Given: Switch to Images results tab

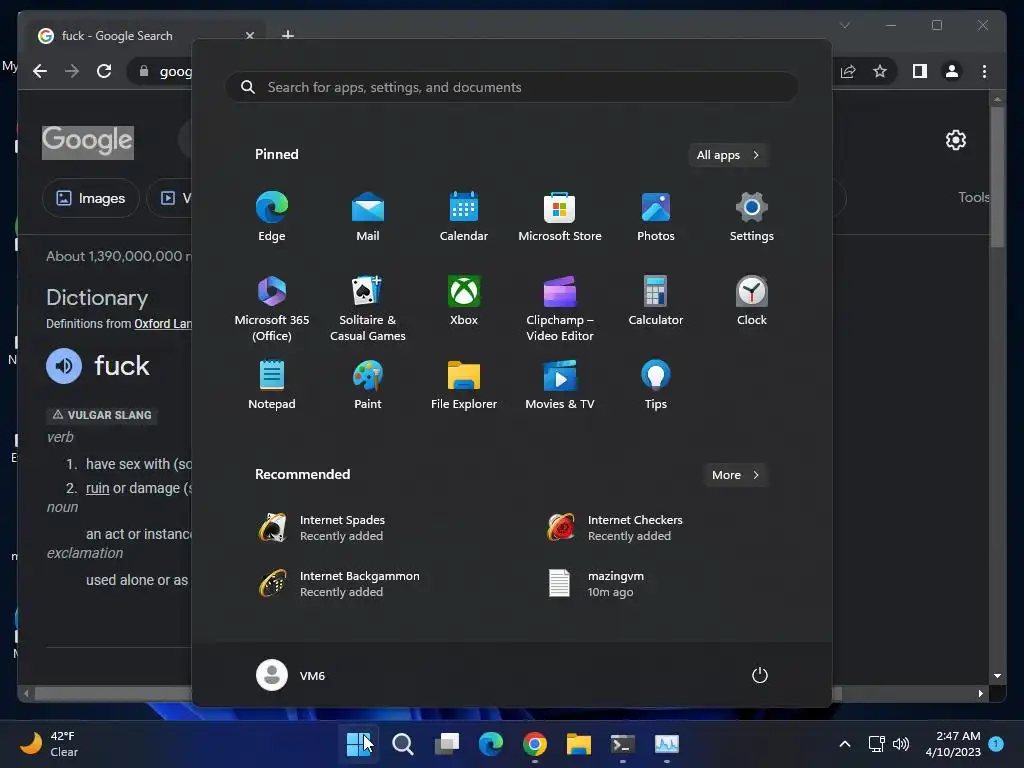Looking at the screenshot, I should tap(91, 198).
